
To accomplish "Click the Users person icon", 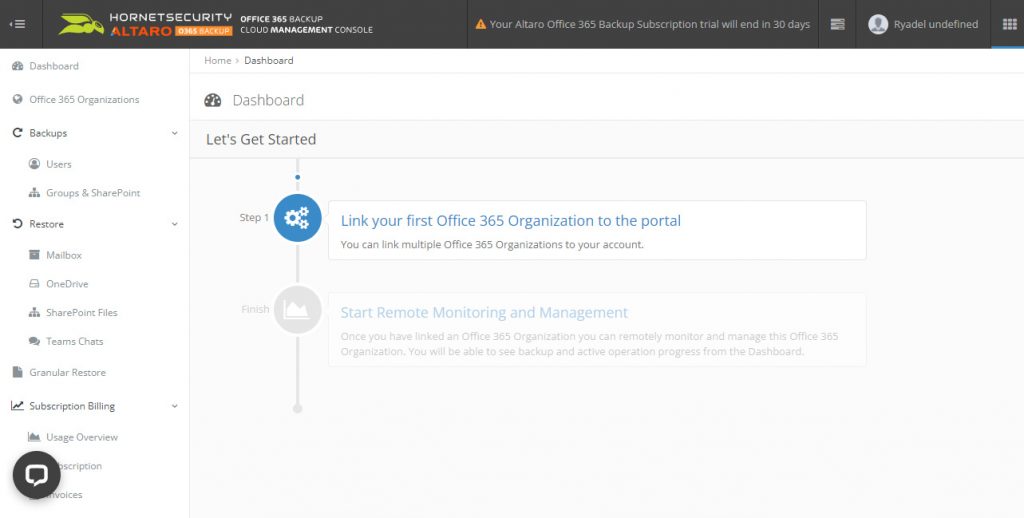I will click(35, 164).
